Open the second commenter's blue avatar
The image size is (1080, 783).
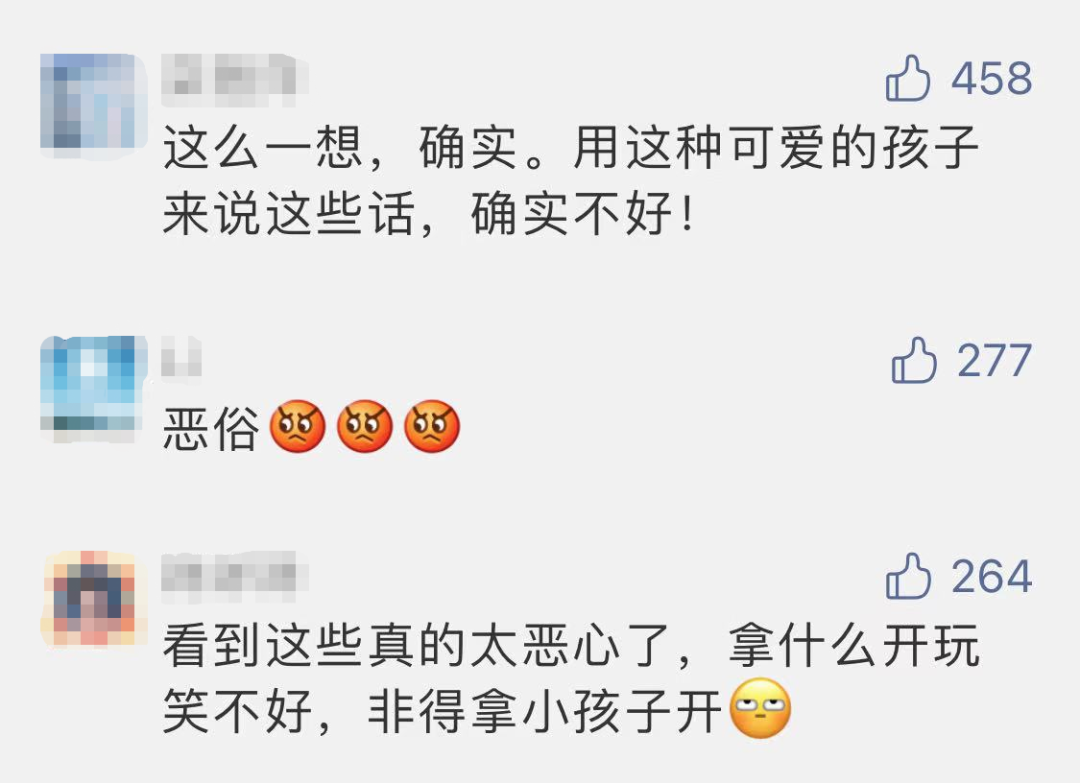(x=94, y=384)
